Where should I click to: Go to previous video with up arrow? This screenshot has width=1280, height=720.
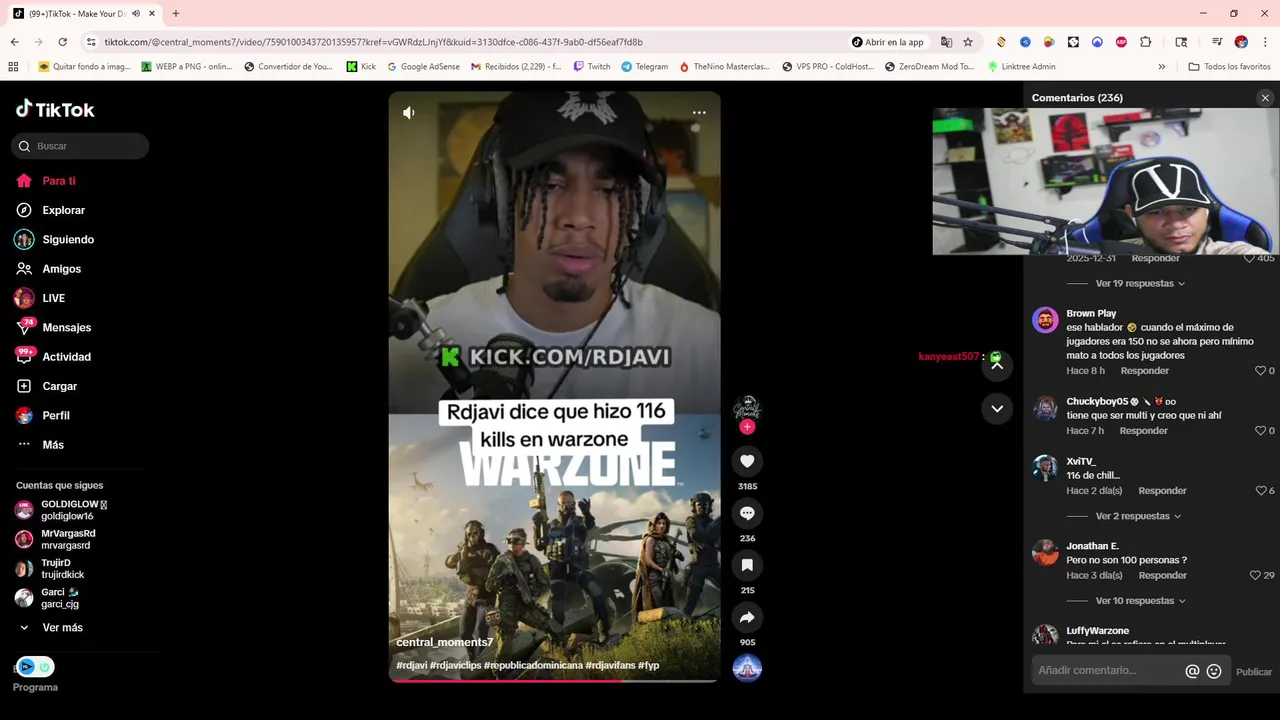[997, 365]
